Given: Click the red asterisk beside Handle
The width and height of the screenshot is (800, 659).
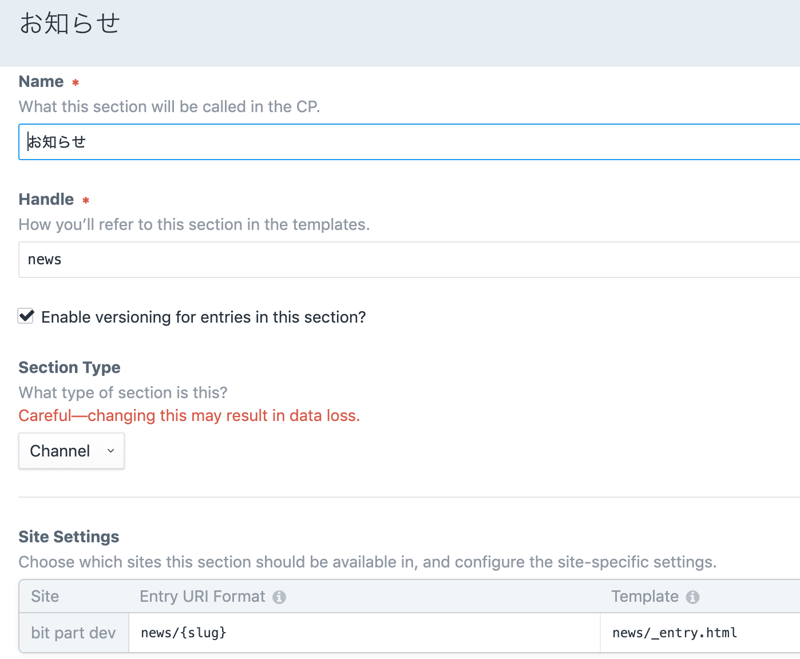Looking at the screenshot, I should point(85,201).
